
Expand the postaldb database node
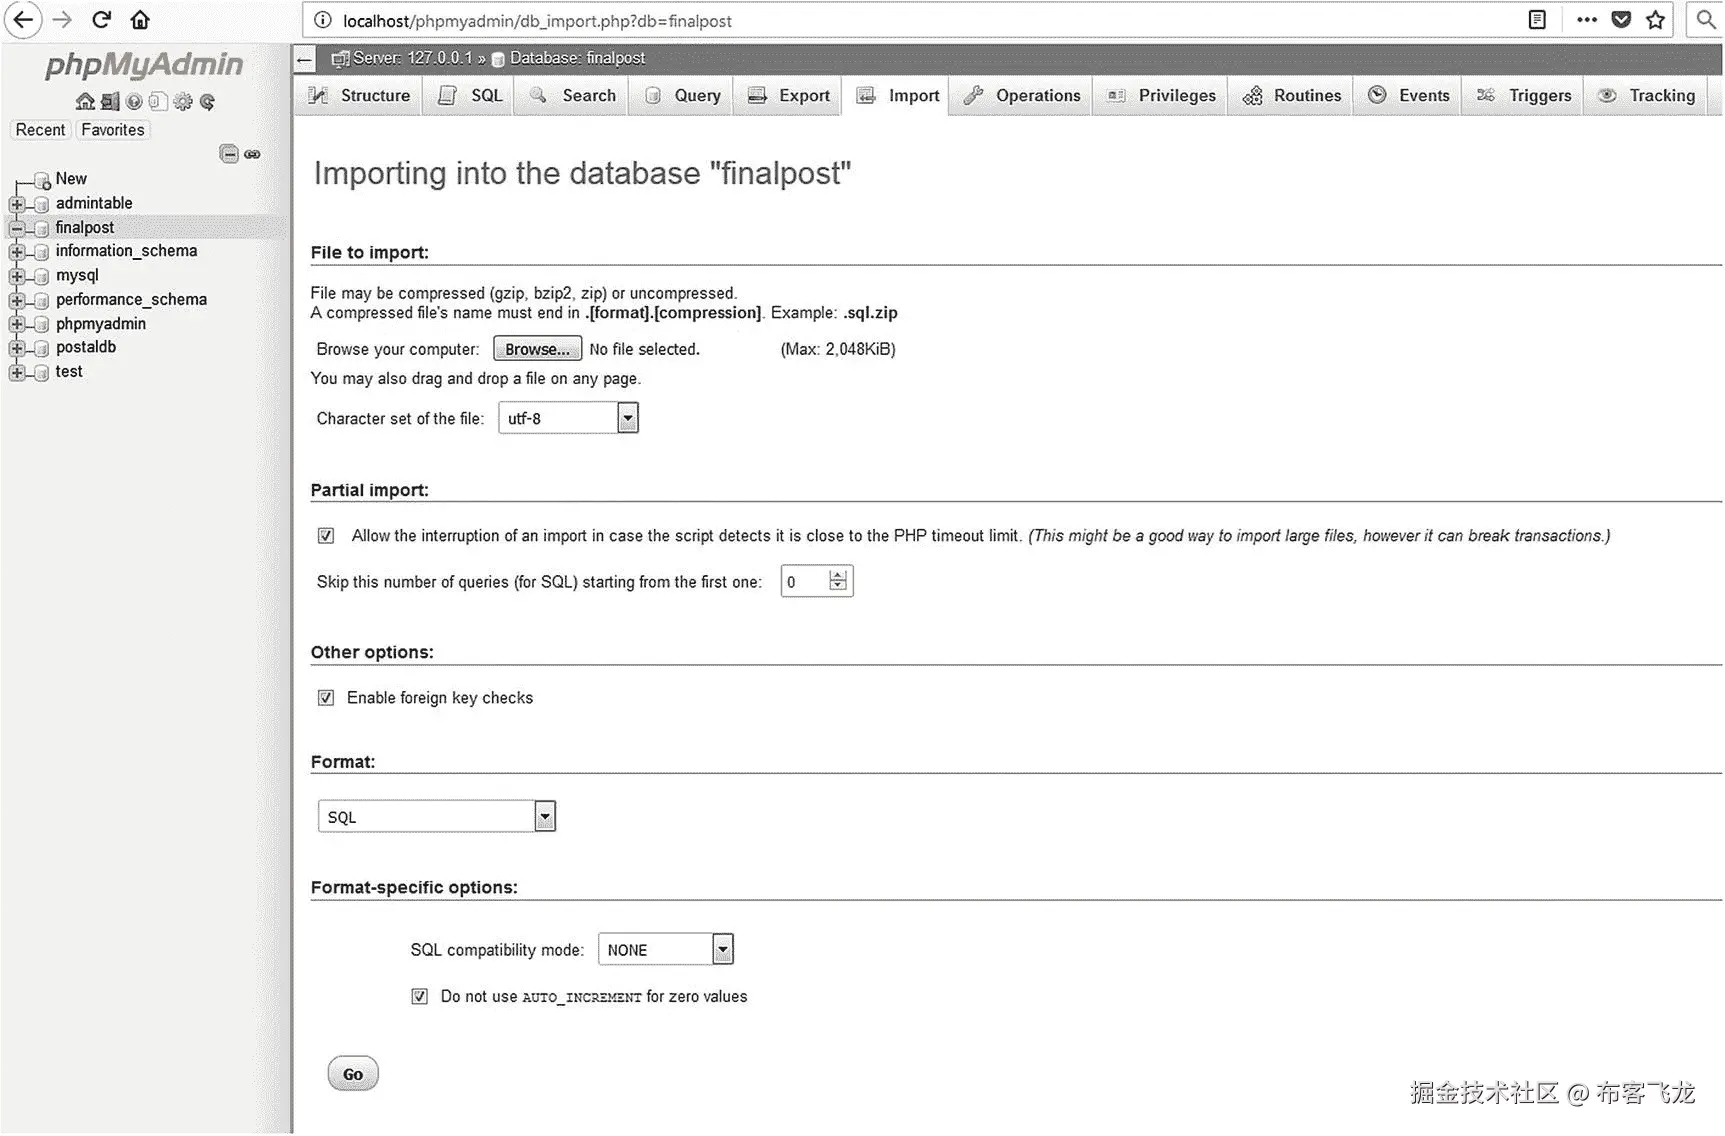click(16, 348)
